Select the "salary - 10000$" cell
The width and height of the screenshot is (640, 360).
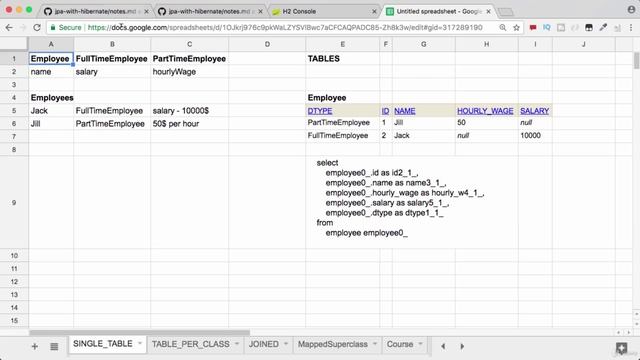[189, 111]
